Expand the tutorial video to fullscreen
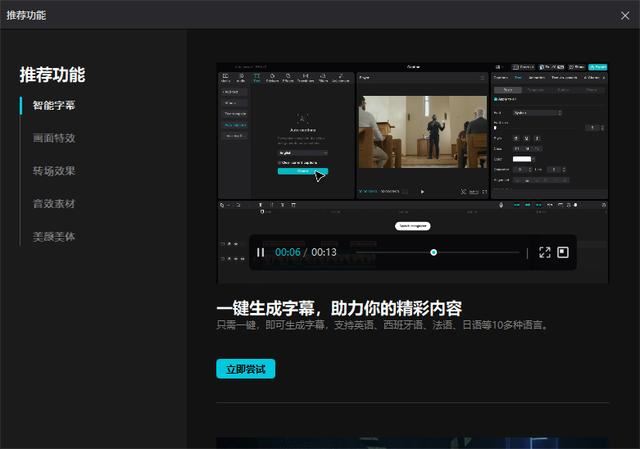 coord(545,253)
